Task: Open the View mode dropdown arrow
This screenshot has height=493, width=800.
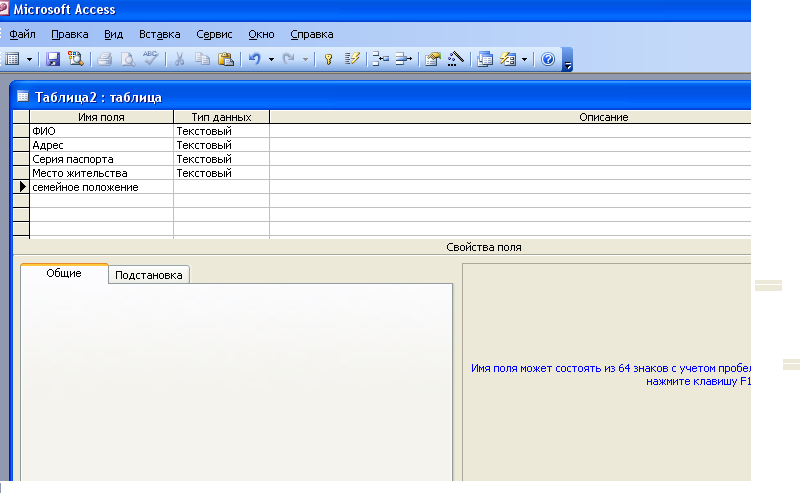Action: pyautogui.click(x=30, y=60)
